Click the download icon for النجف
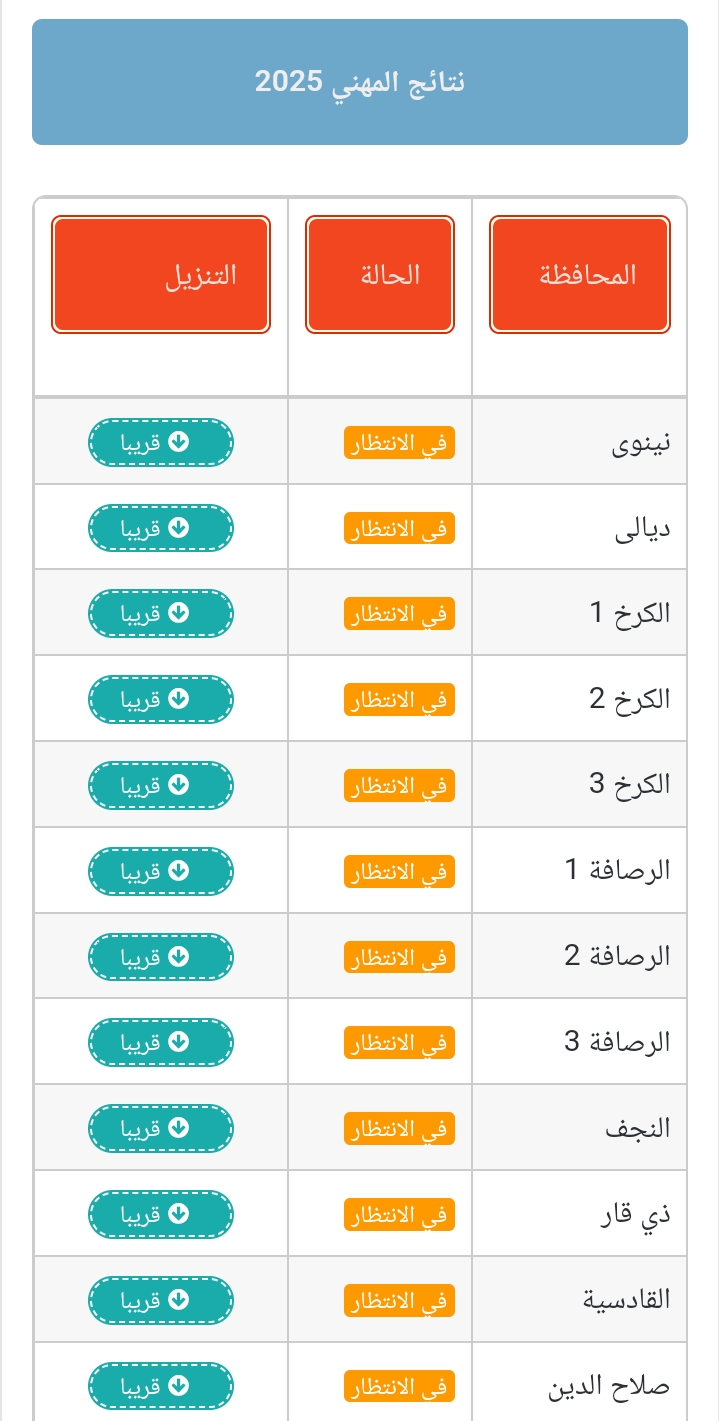 pos(178,1128)
